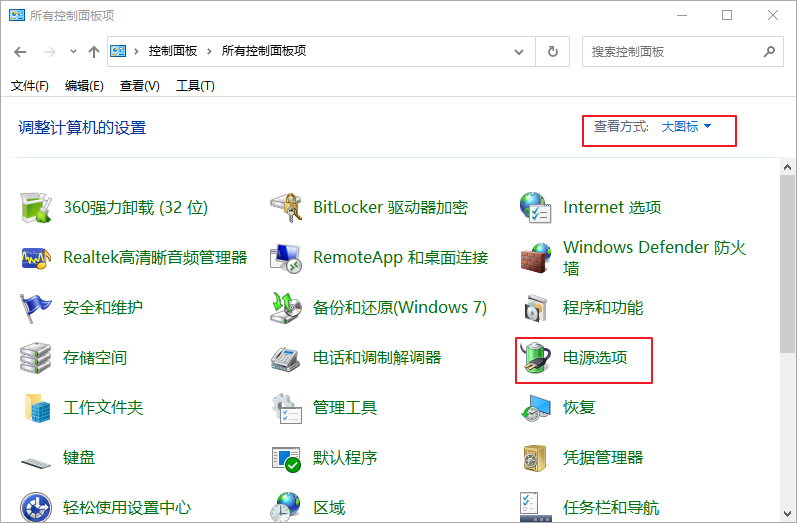This screenshot has width=797, height=523.
Task: Open the 编辑(E) menu
Action: [84, 86]
